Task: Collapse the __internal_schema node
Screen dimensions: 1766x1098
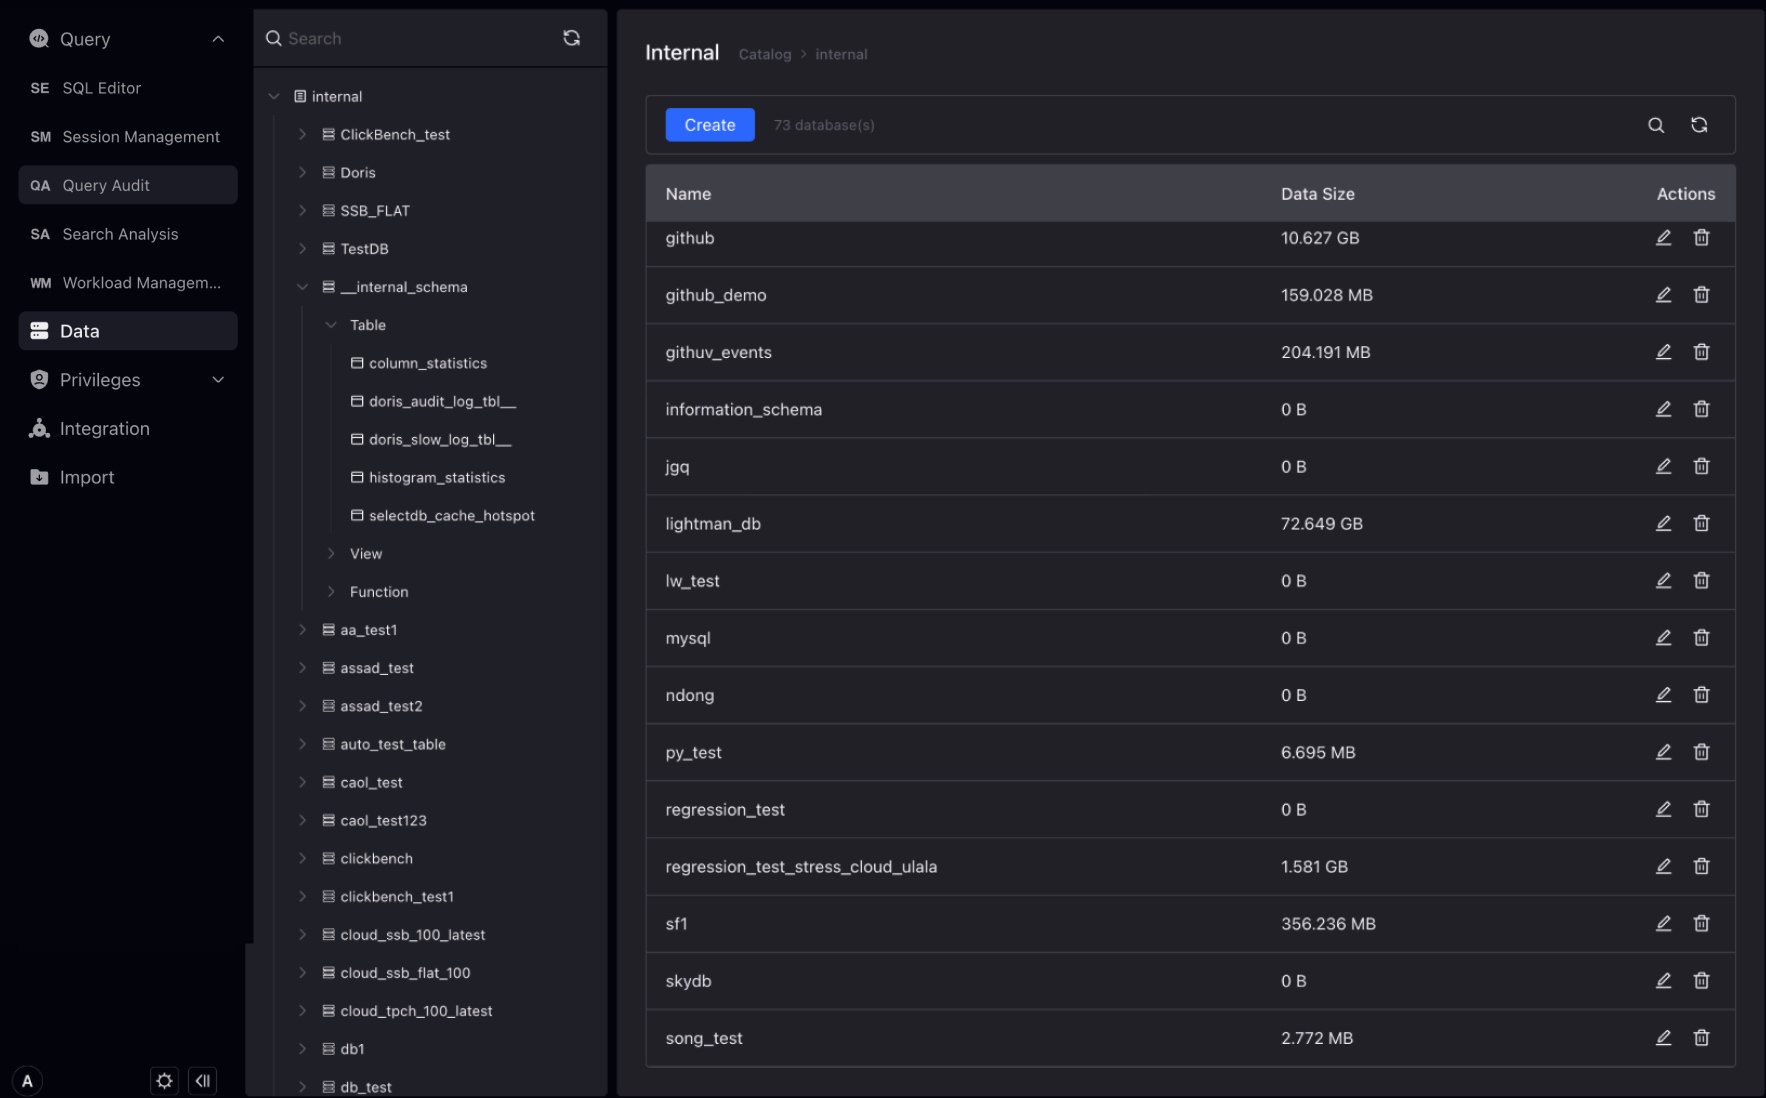Action: [304, 286]
